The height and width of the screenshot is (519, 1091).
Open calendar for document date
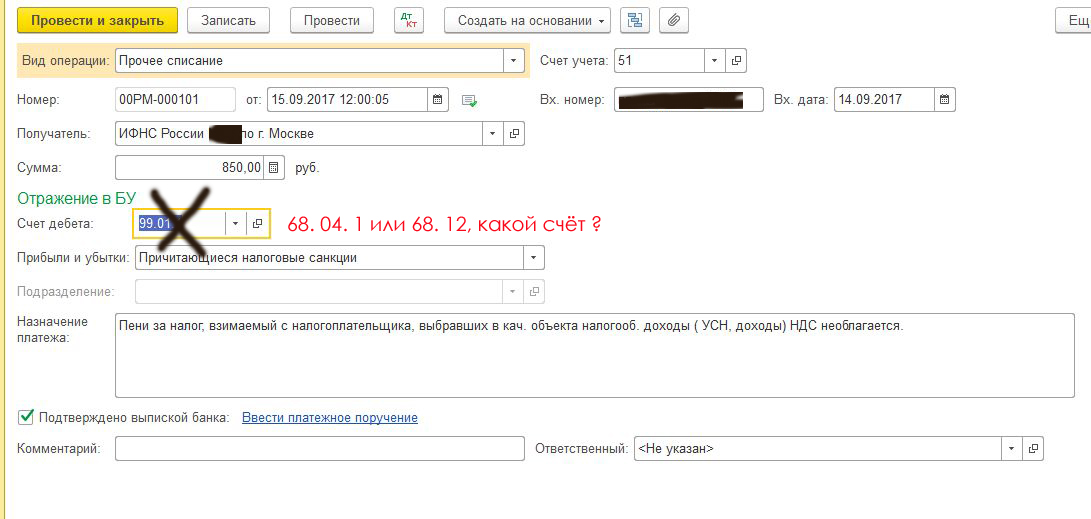point(438,99)
